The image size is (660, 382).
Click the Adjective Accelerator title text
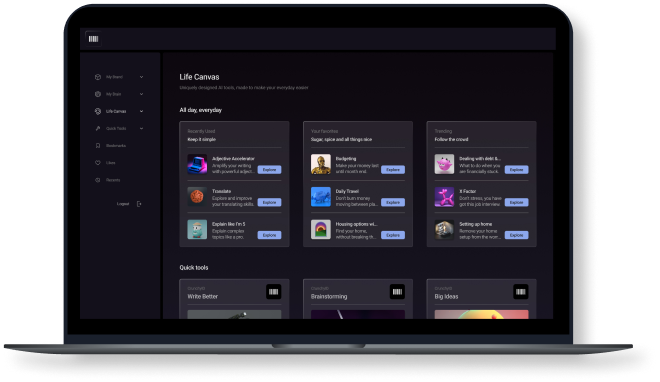233,159
